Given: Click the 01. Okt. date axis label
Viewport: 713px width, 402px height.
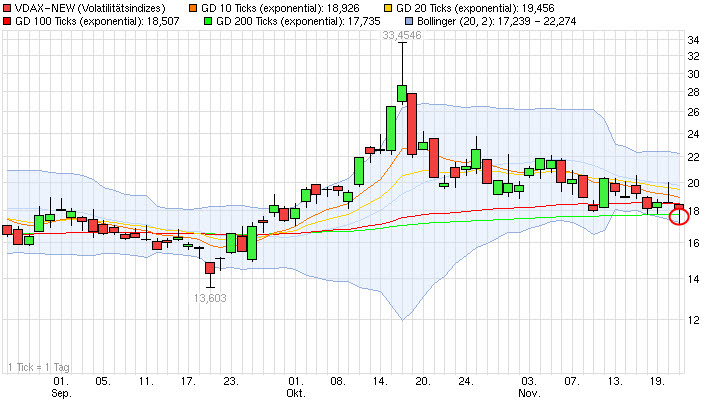Looking at the screenshot, I should [x=296, y=387].
